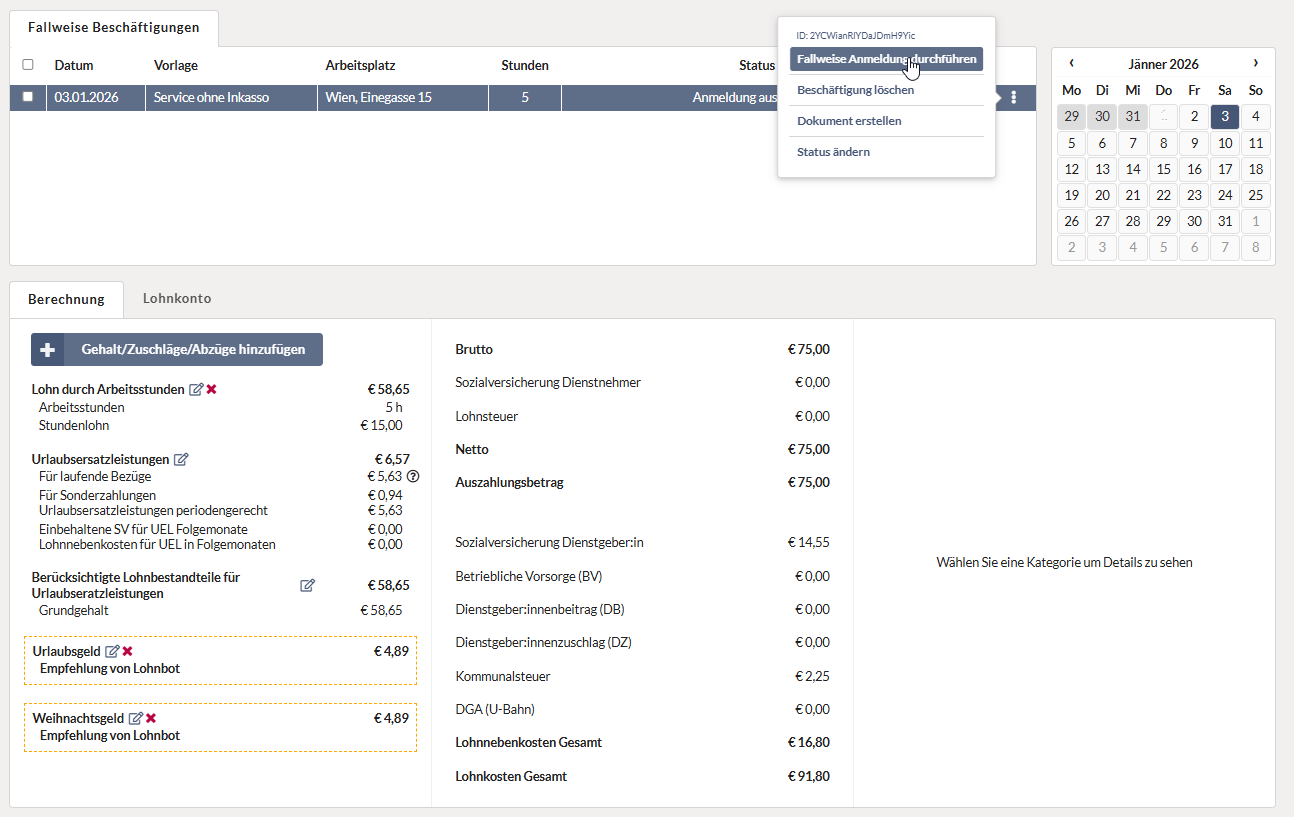Edit Lohn durch Arbeitsstunden entry
Screen dimensions: 1294x817
click(x=196, y=389)
